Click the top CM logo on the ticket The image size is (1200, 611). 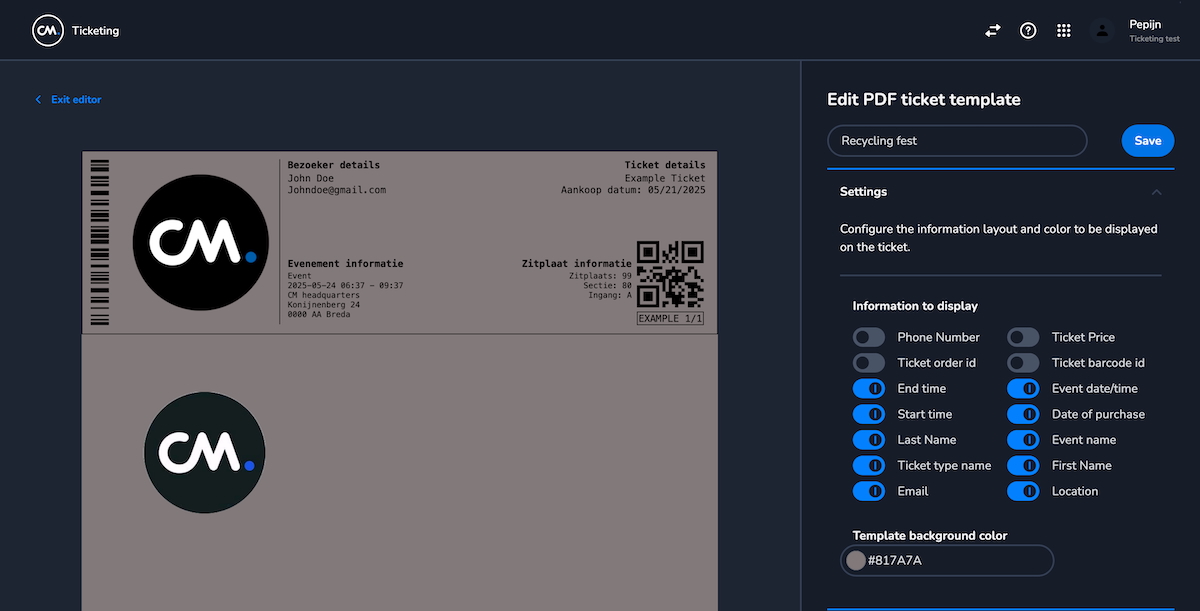pos(201,243)
